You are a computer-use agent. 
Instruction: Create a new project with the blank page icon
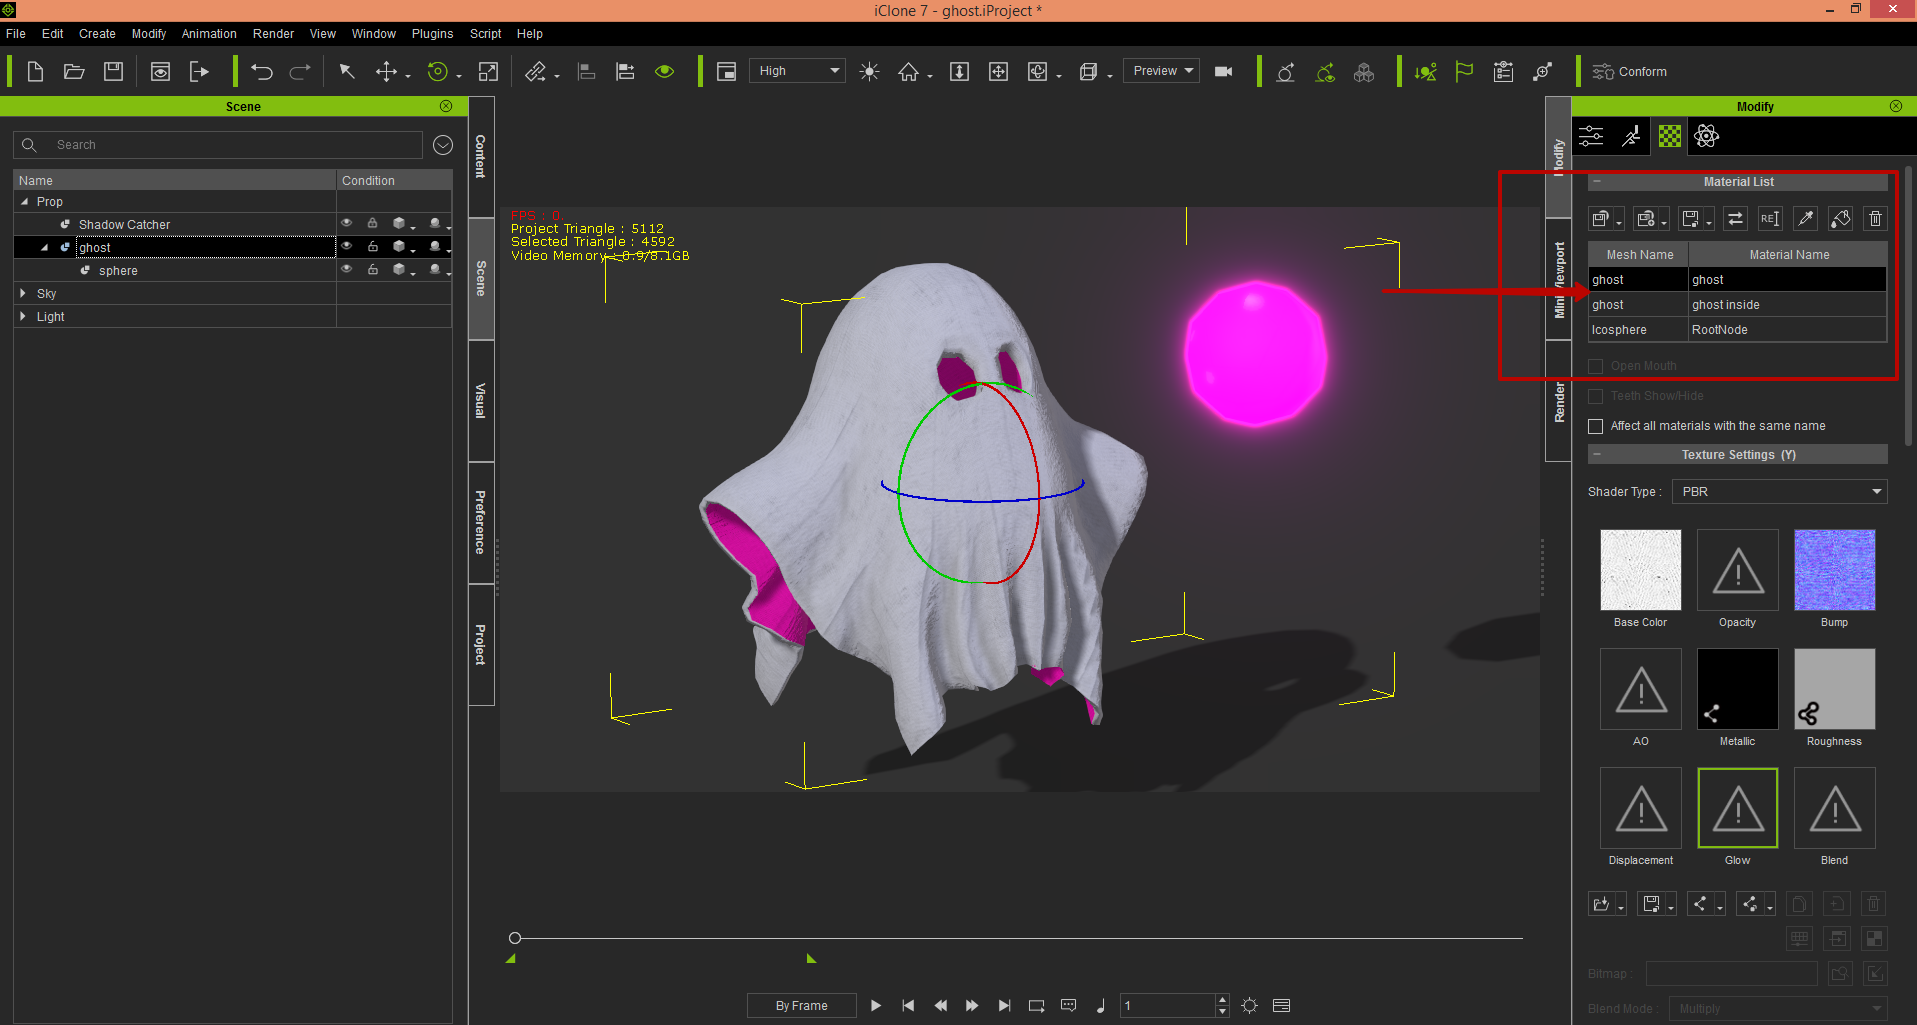pyautogui.click(x=35, y=71)
